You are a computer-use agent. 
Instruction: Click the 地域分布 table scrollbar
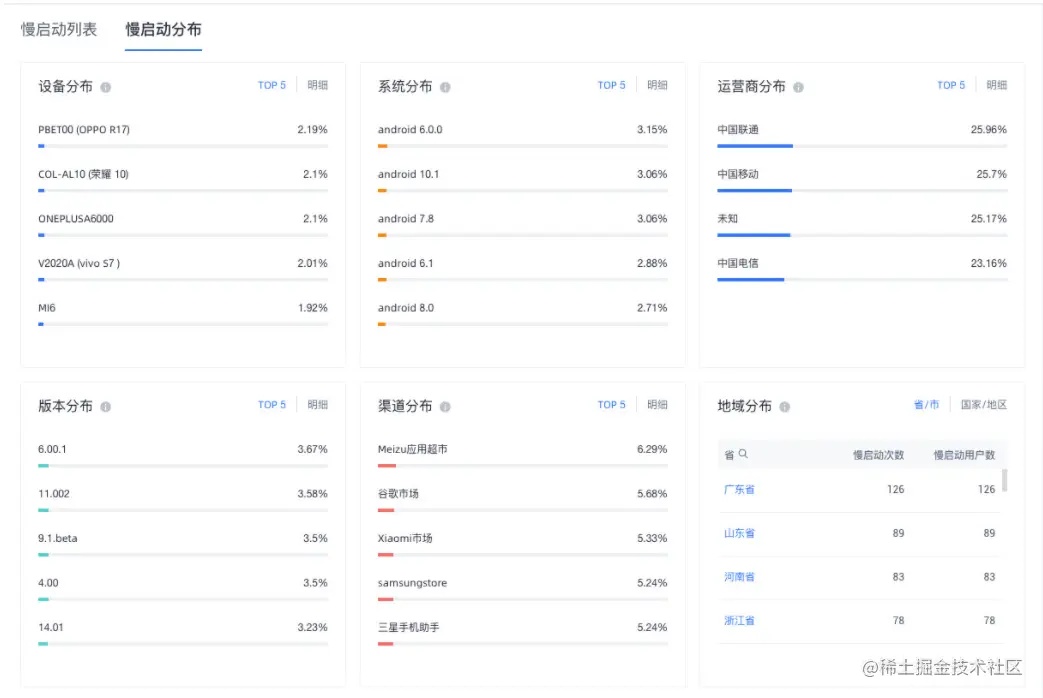(1004, 480)
